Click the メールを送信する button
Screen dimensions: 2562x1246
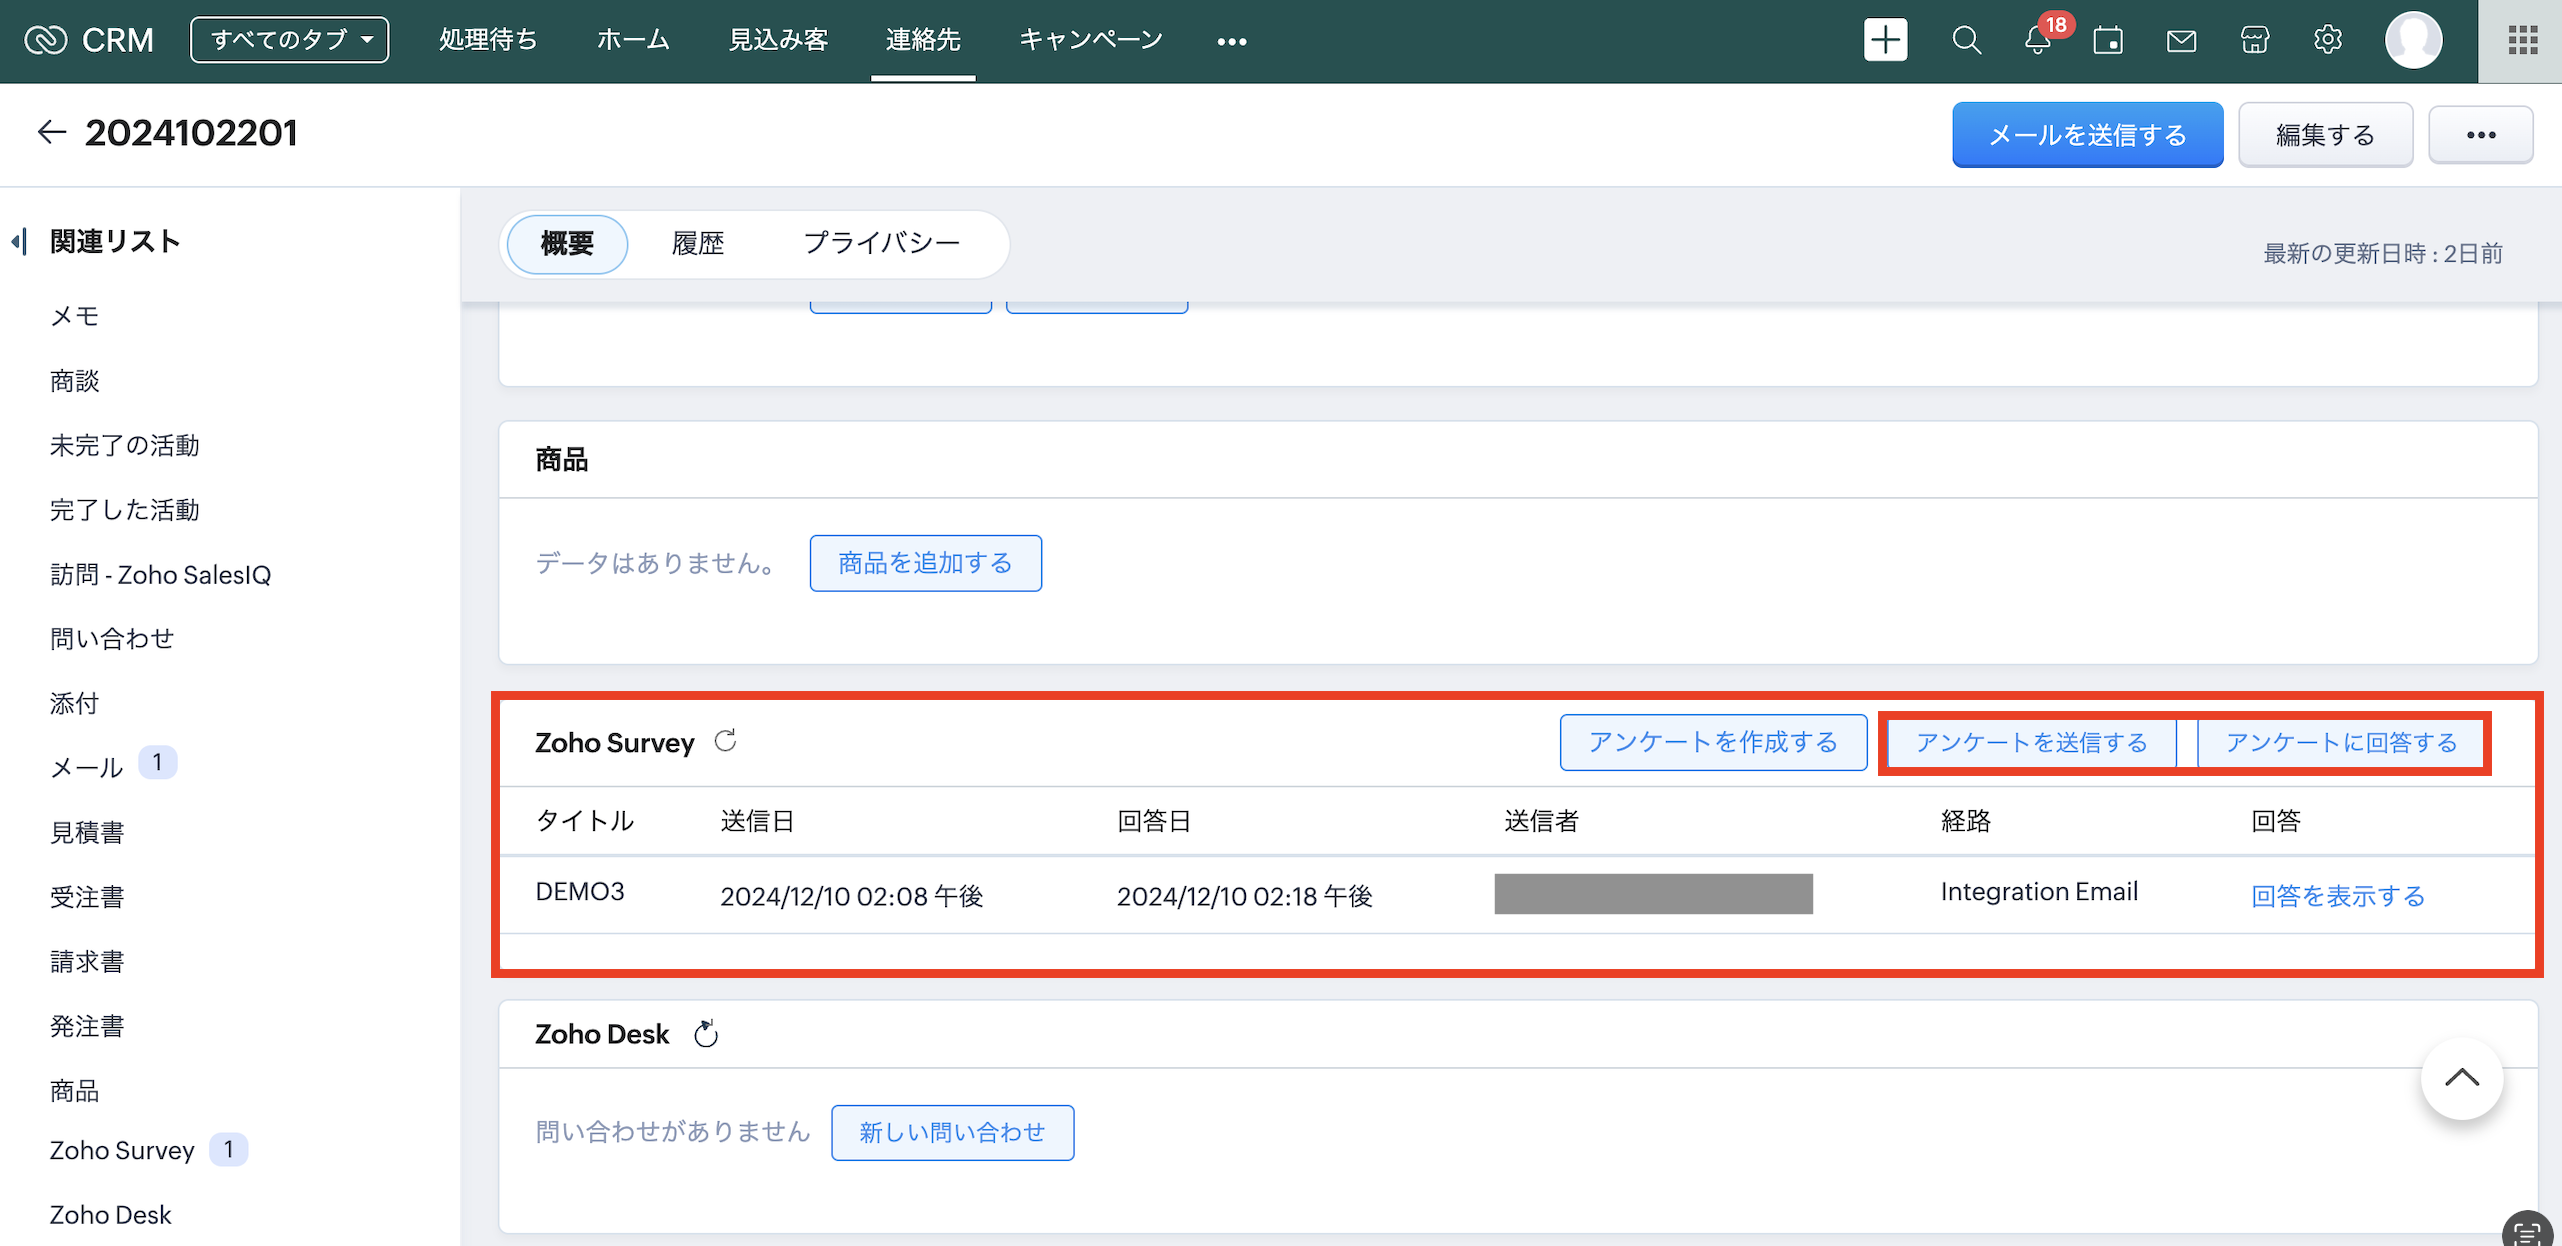2087,135
